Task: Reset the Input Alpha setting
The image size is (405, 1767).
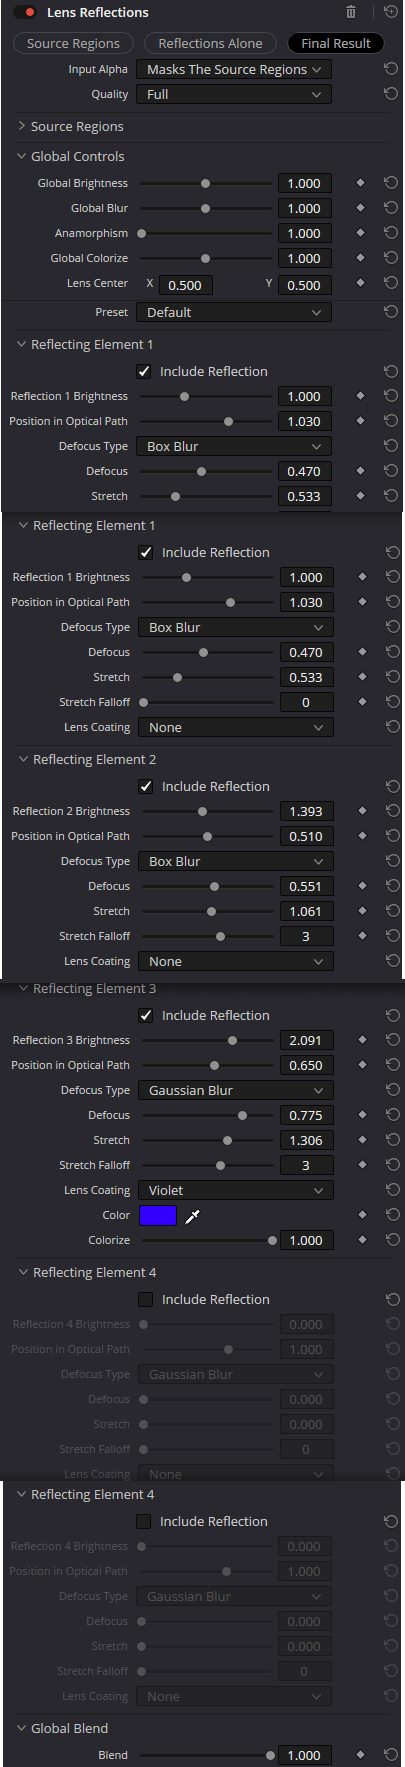Action: [390, 69]
